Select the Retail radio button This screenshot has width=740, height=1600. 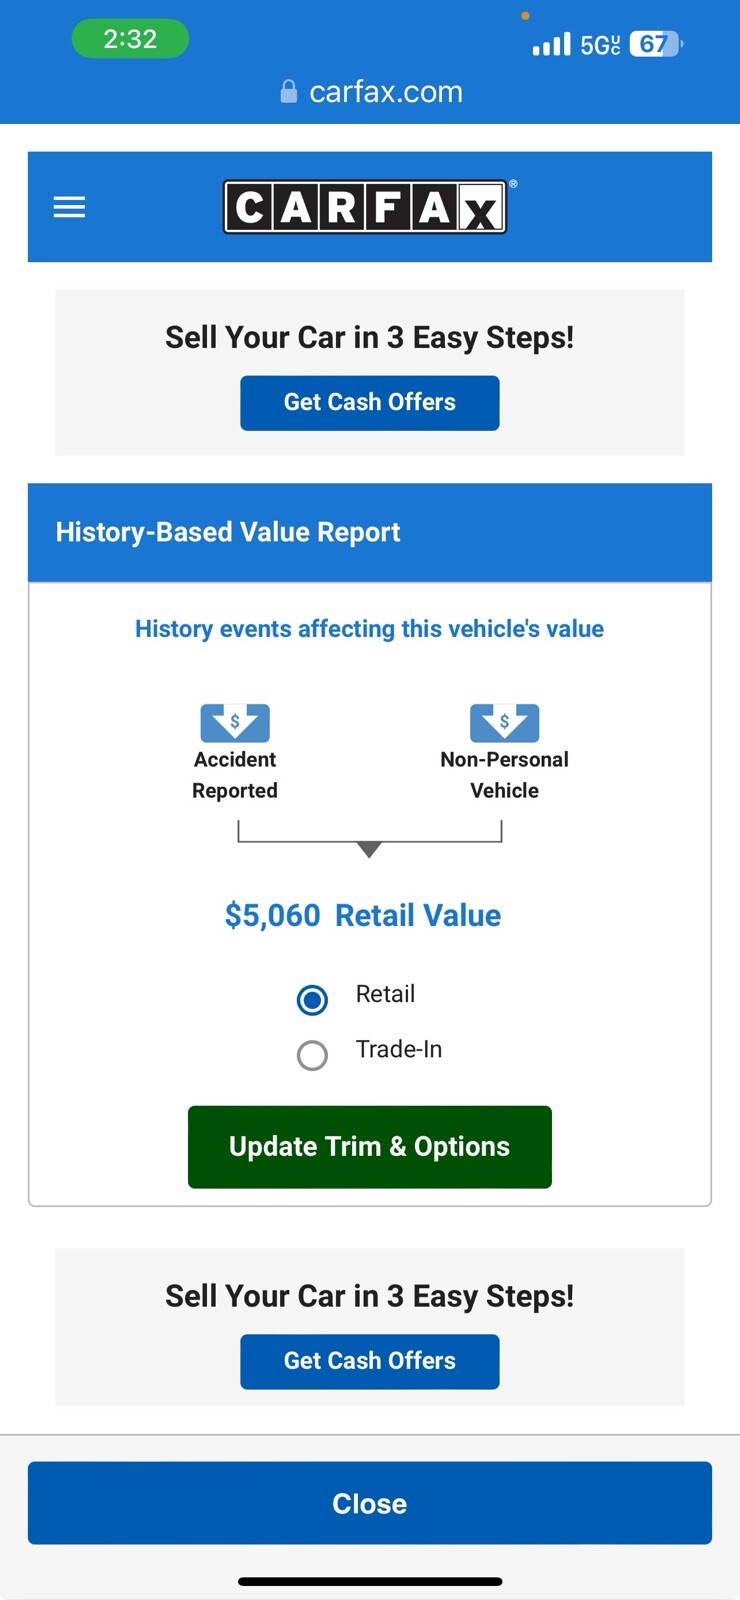(x=312, y=1000)
